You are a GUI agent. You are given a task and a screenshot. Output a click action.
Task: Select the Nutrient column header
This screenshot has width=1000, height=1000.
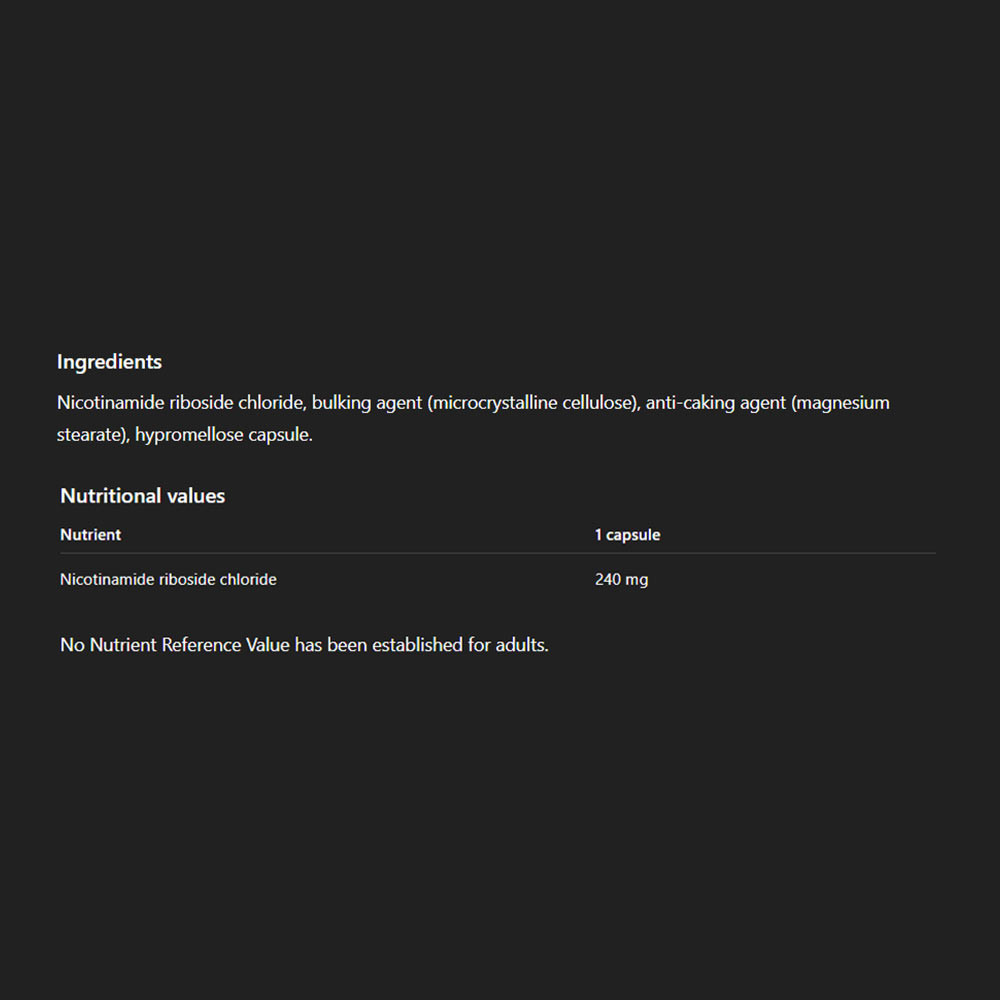91,534
